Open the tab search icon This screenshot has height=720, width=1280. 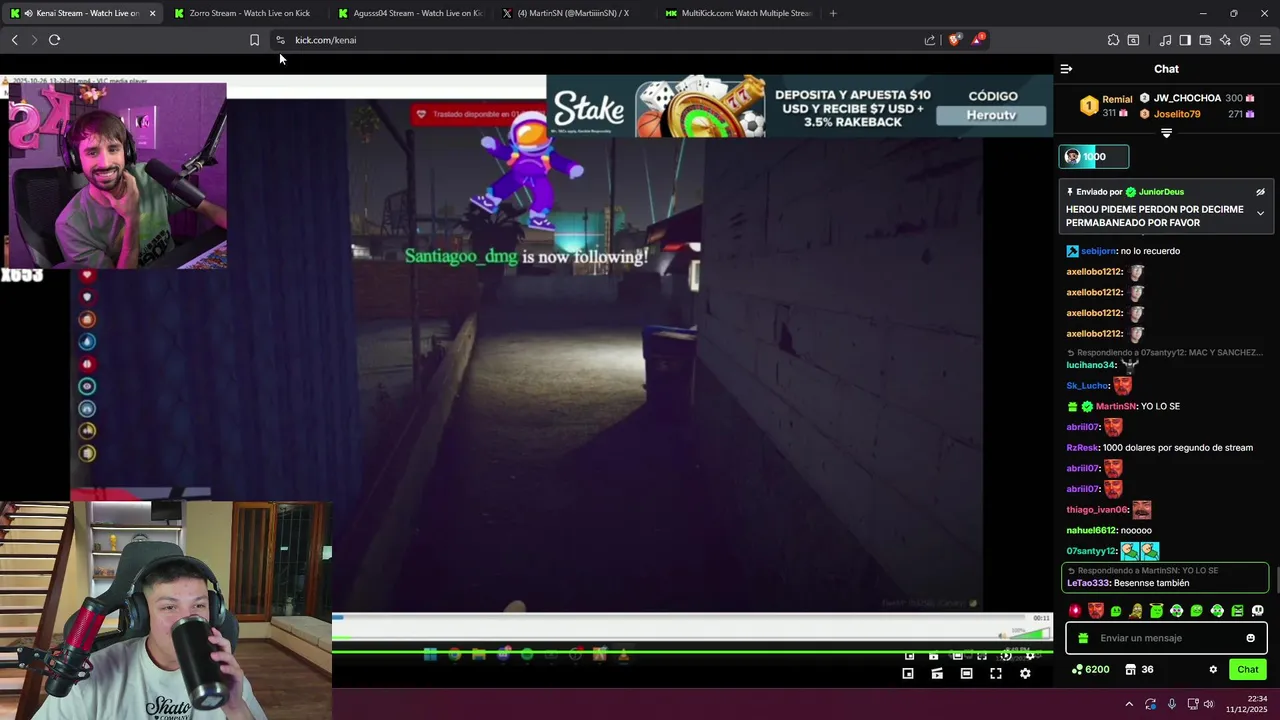pos(1133,40)
